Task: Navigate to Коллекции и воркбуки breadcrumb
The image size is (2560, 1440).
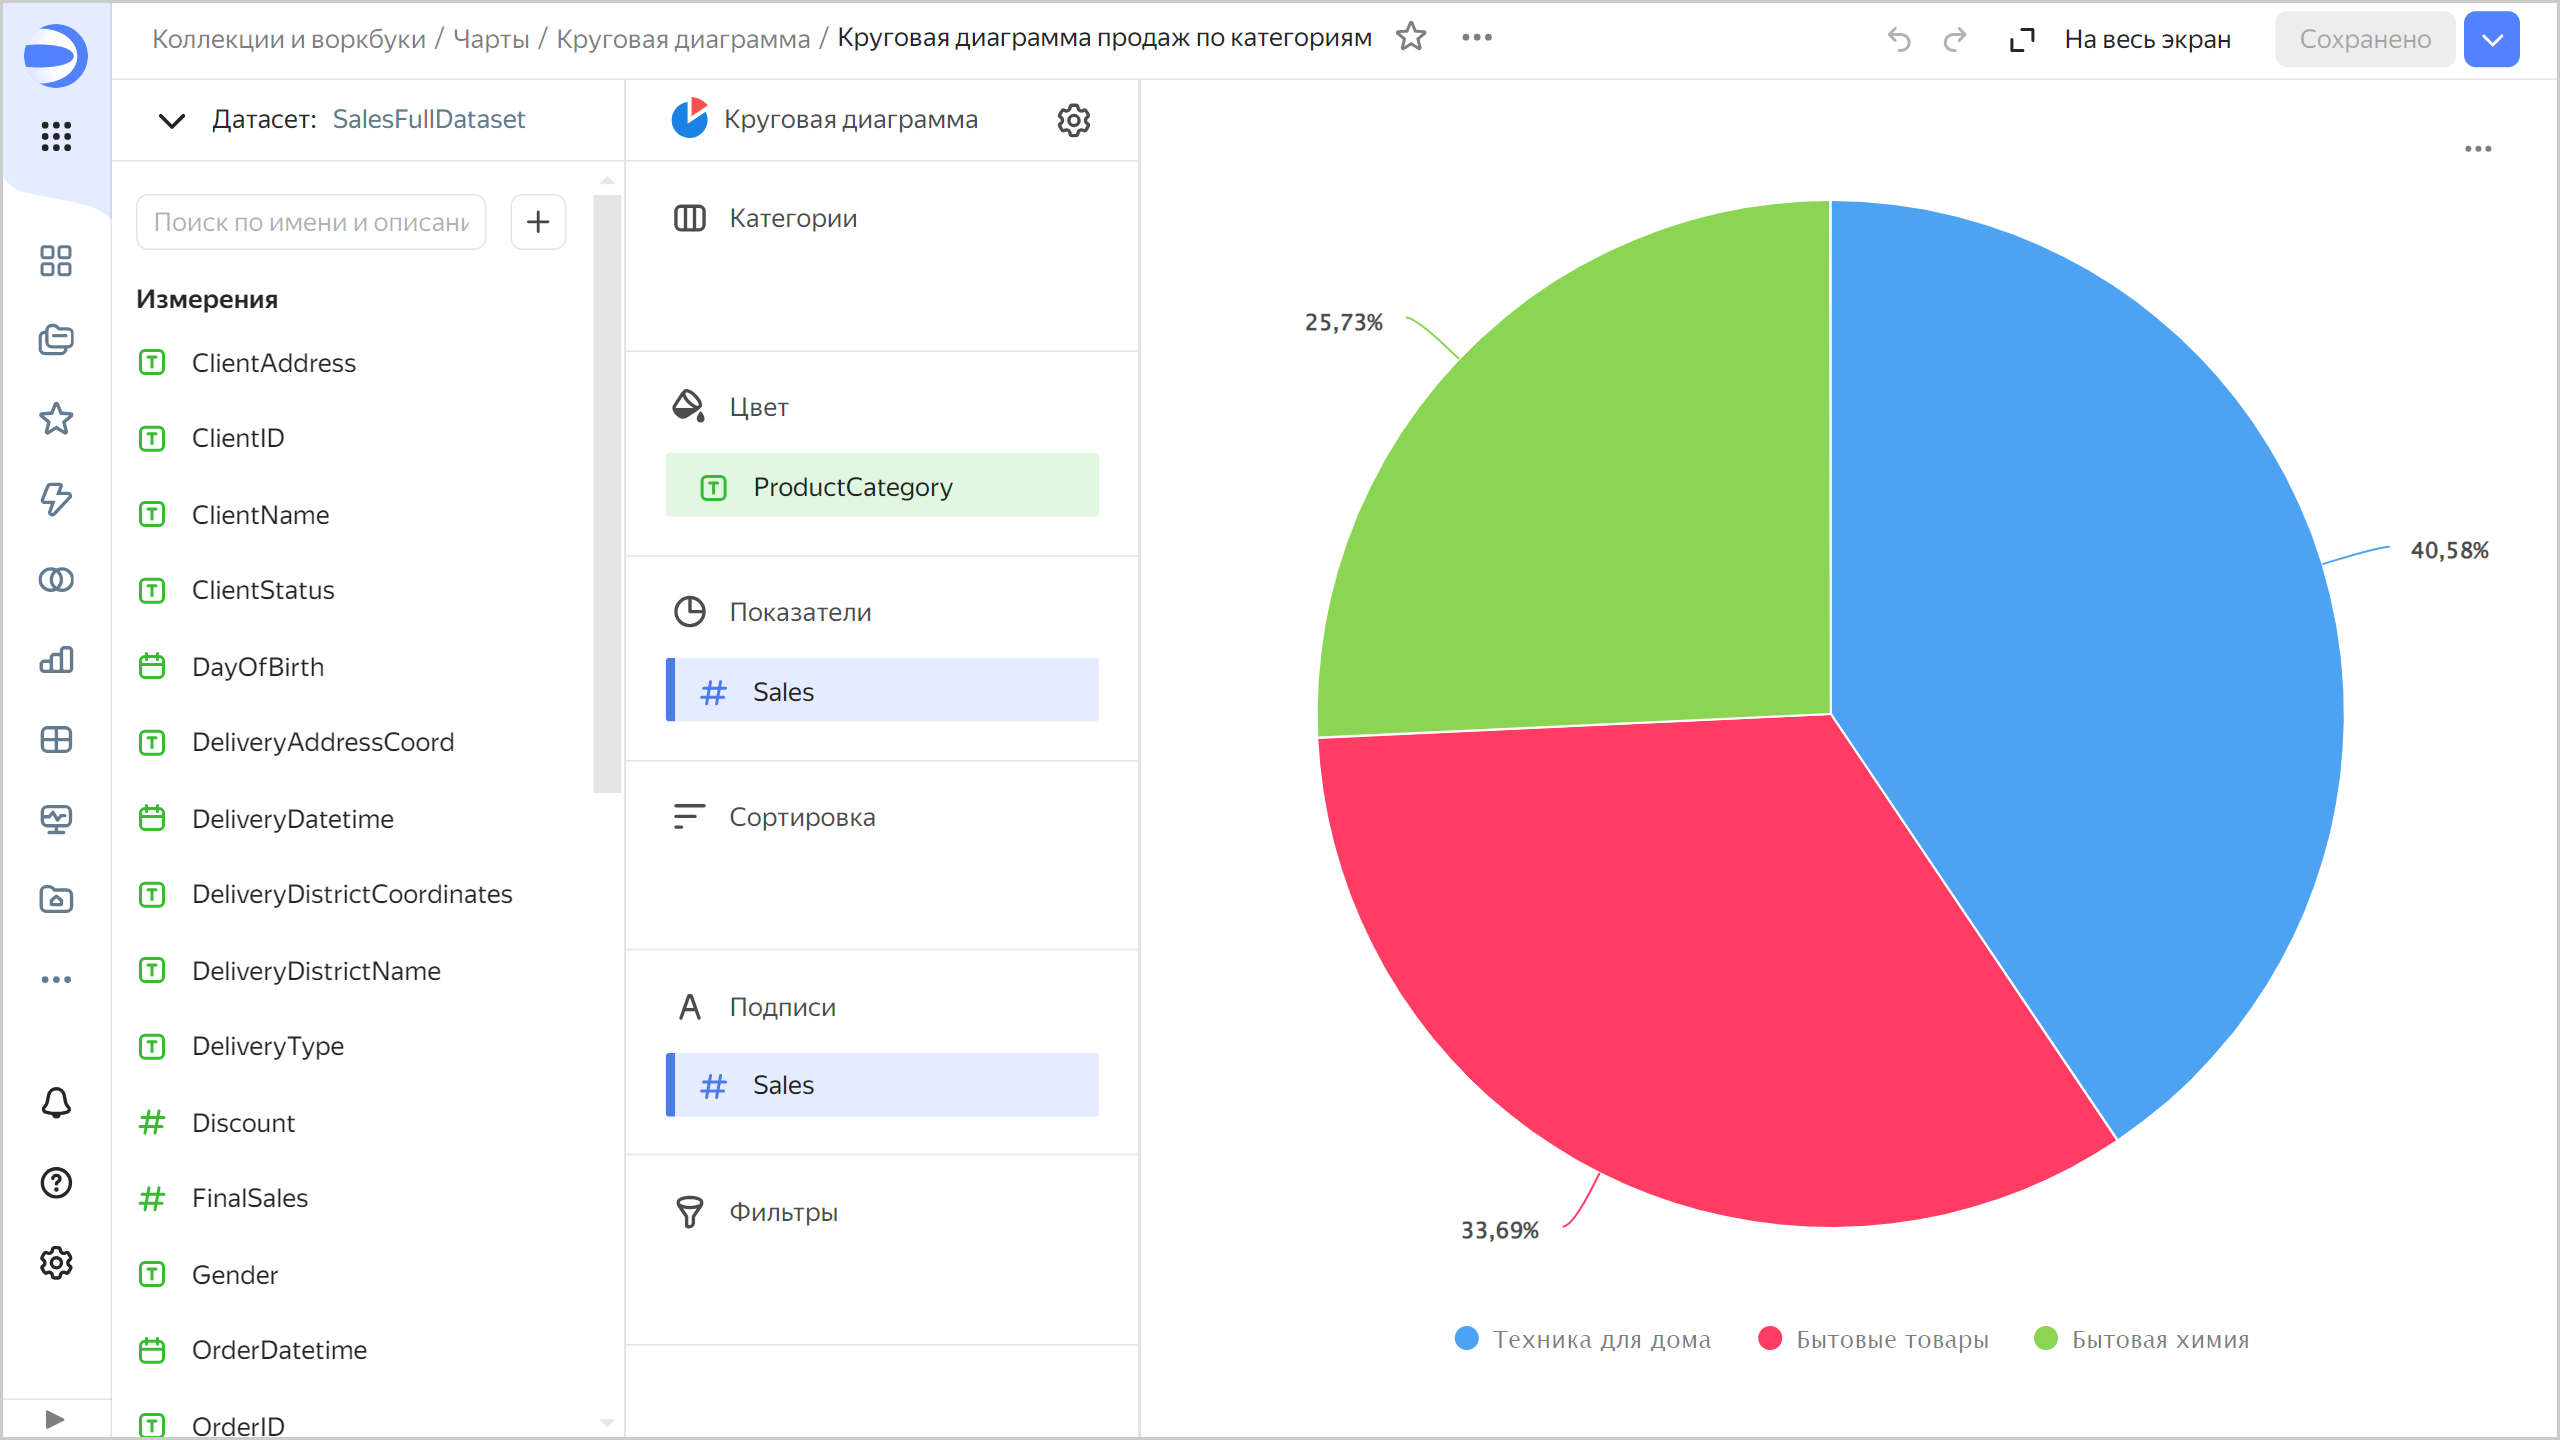Action: (287, 37)
